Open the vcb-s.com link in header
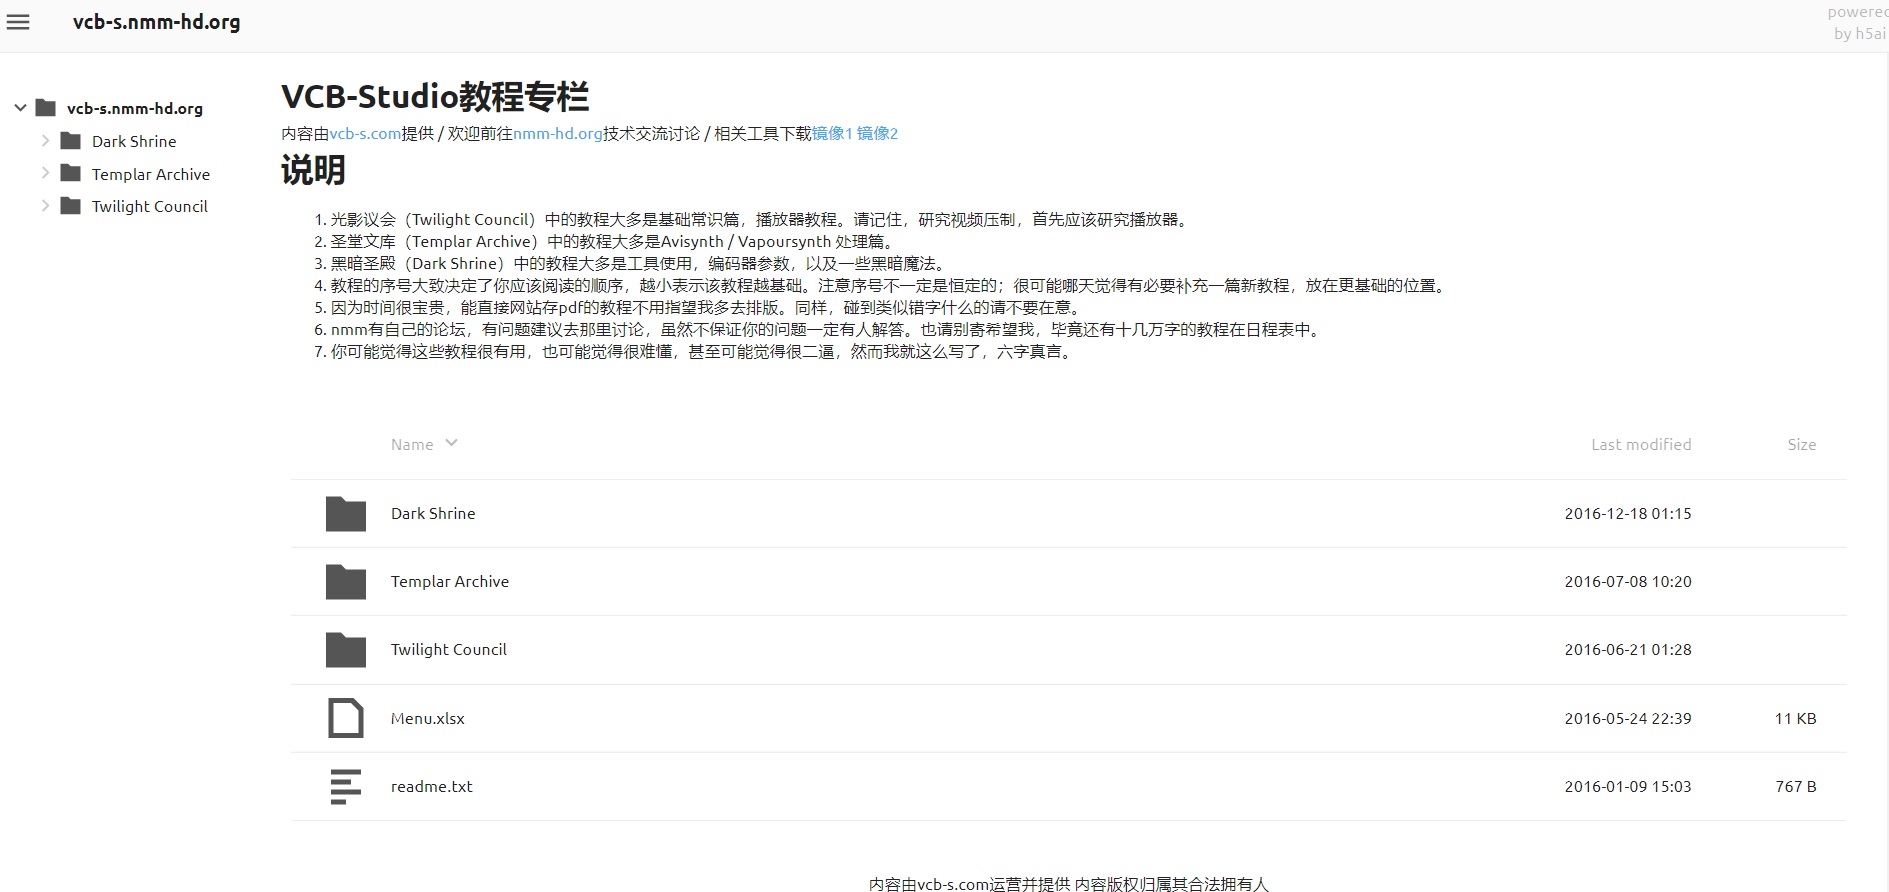Viewport: 1889px width, 892px height. pyautogui.click(x=365, y=134)
